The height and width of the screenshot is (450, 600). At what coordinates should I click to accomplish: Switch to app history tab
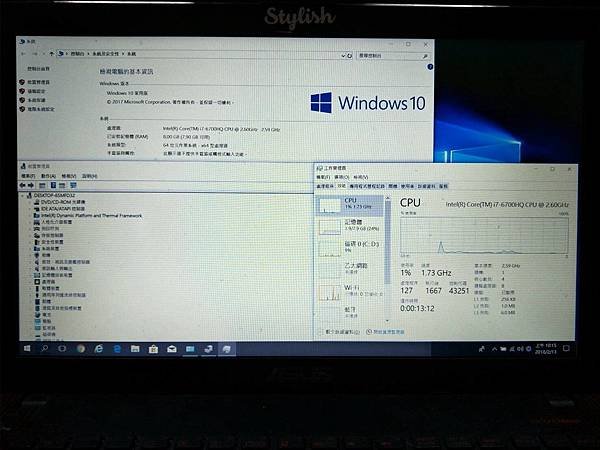pyautogui.click(x=367, y=186)
